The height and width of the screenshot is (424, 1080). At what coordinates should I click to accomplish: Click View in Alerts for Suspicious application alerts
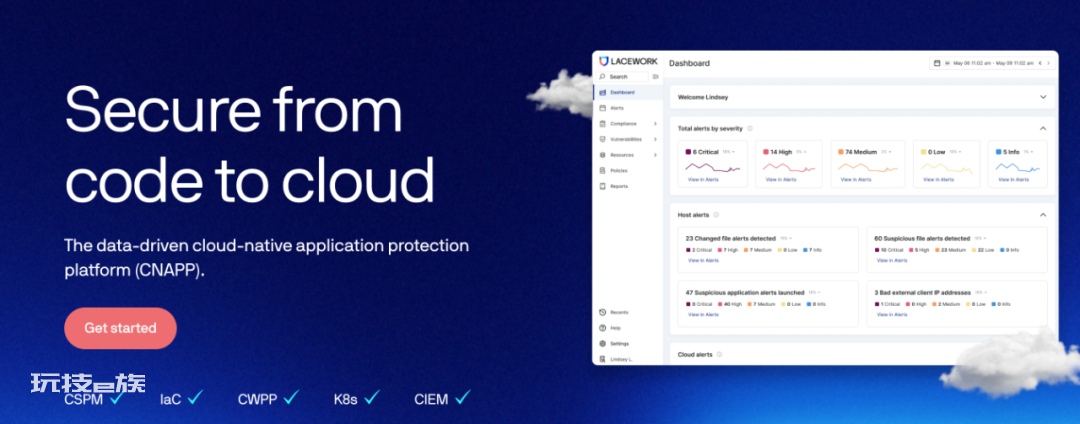click(x=703, y=315)
